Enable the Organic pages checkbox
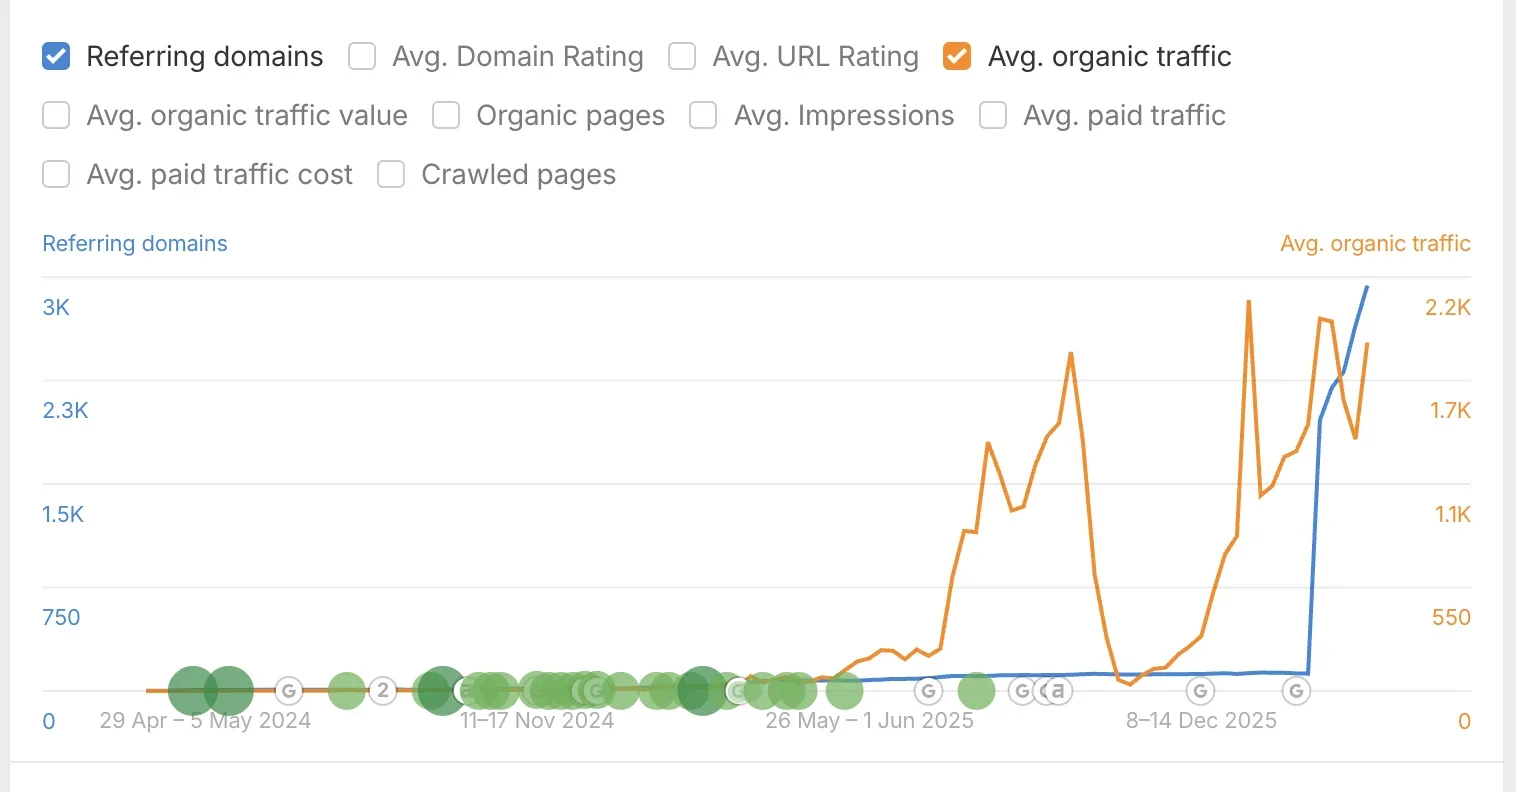Image resolution: width=1516 pixels, height=792 pixels. click(x=446, y=116)
